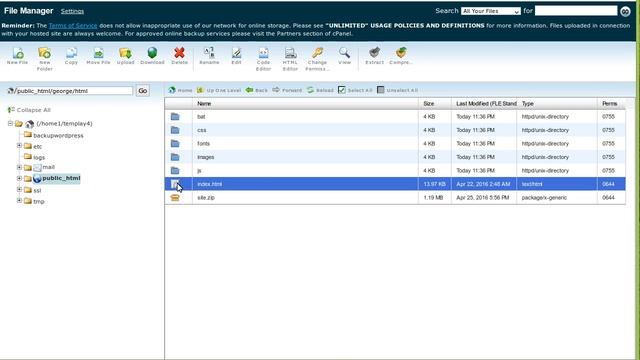Screen dimensions: 640x360
Task: Select the images folder name
Action: pos(205,157)
